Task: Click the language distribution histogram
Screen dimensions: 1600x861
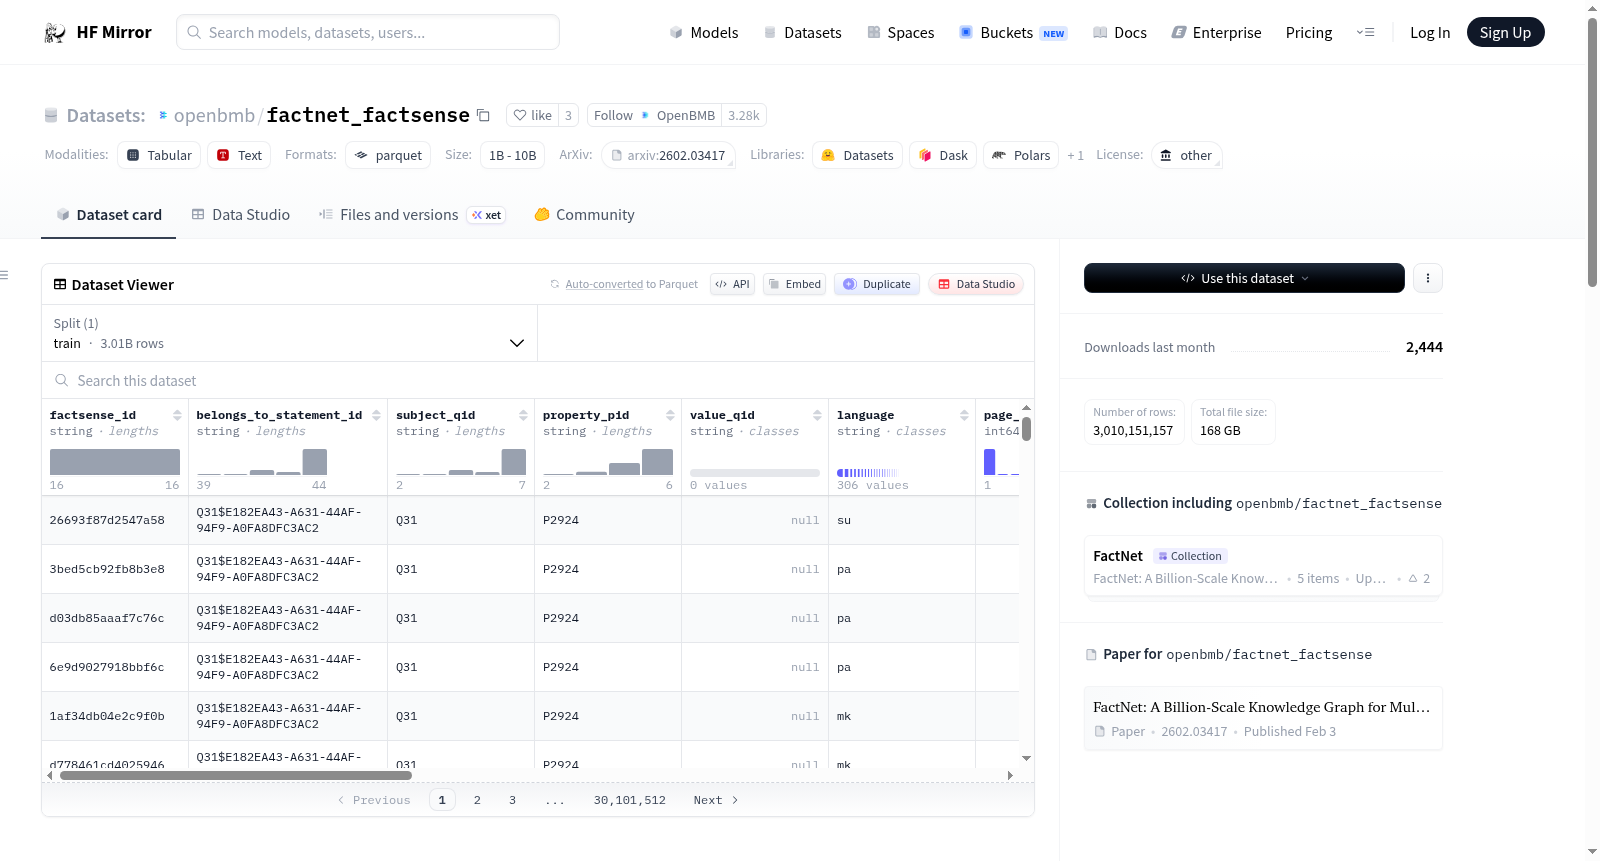Action: coord(867,472)
